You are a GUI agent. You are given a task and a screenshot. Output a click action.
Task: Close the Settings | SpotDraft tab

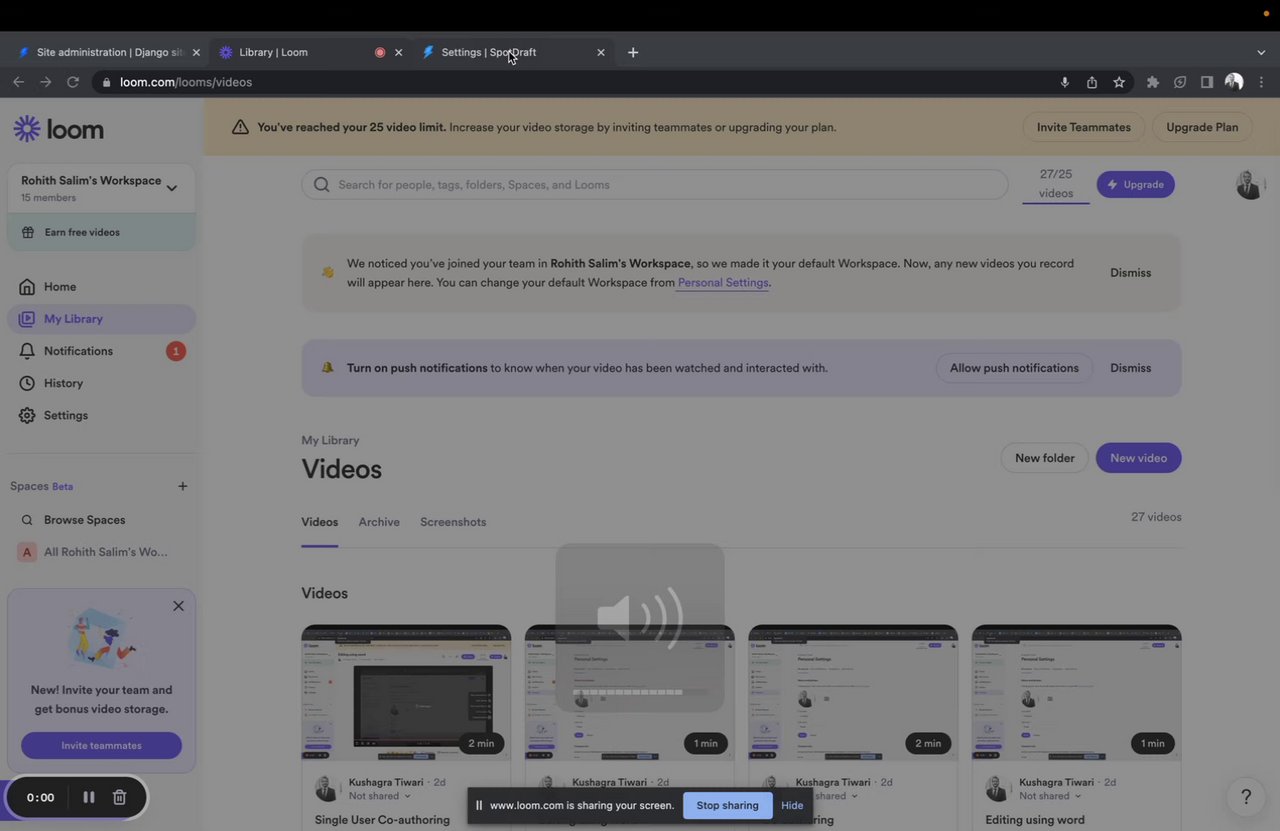pyautogui.click(x=600, y=52)
